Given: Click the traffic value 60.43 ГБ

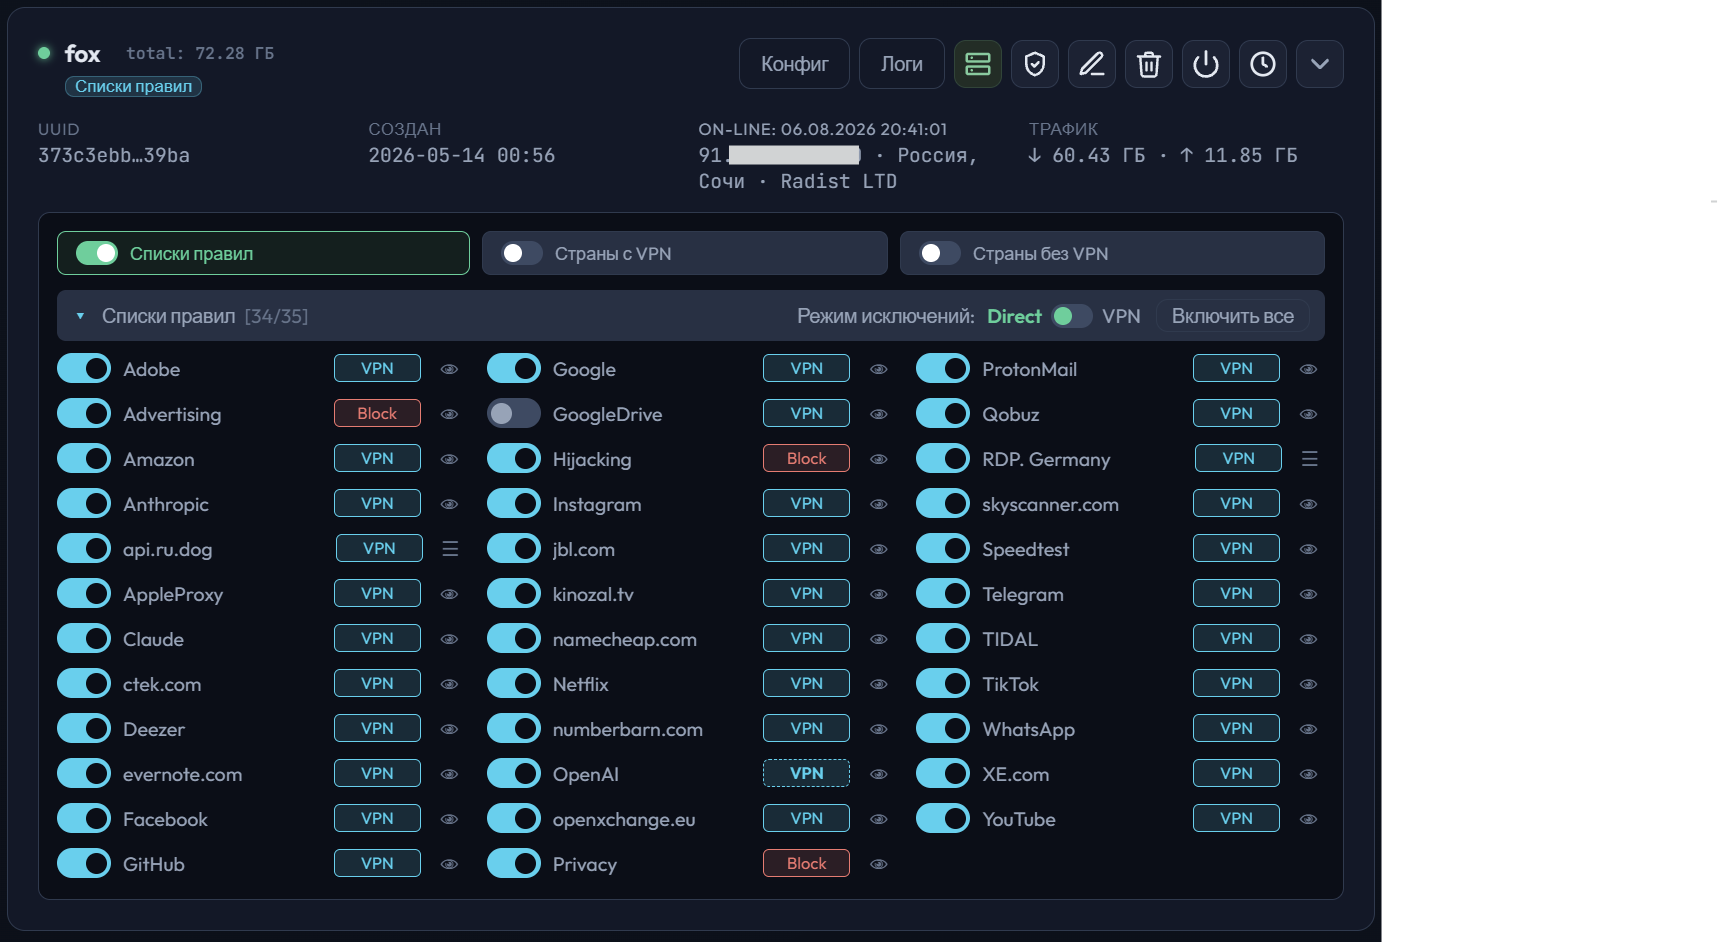Looking at the screenshot, I should click(1098, 155).
